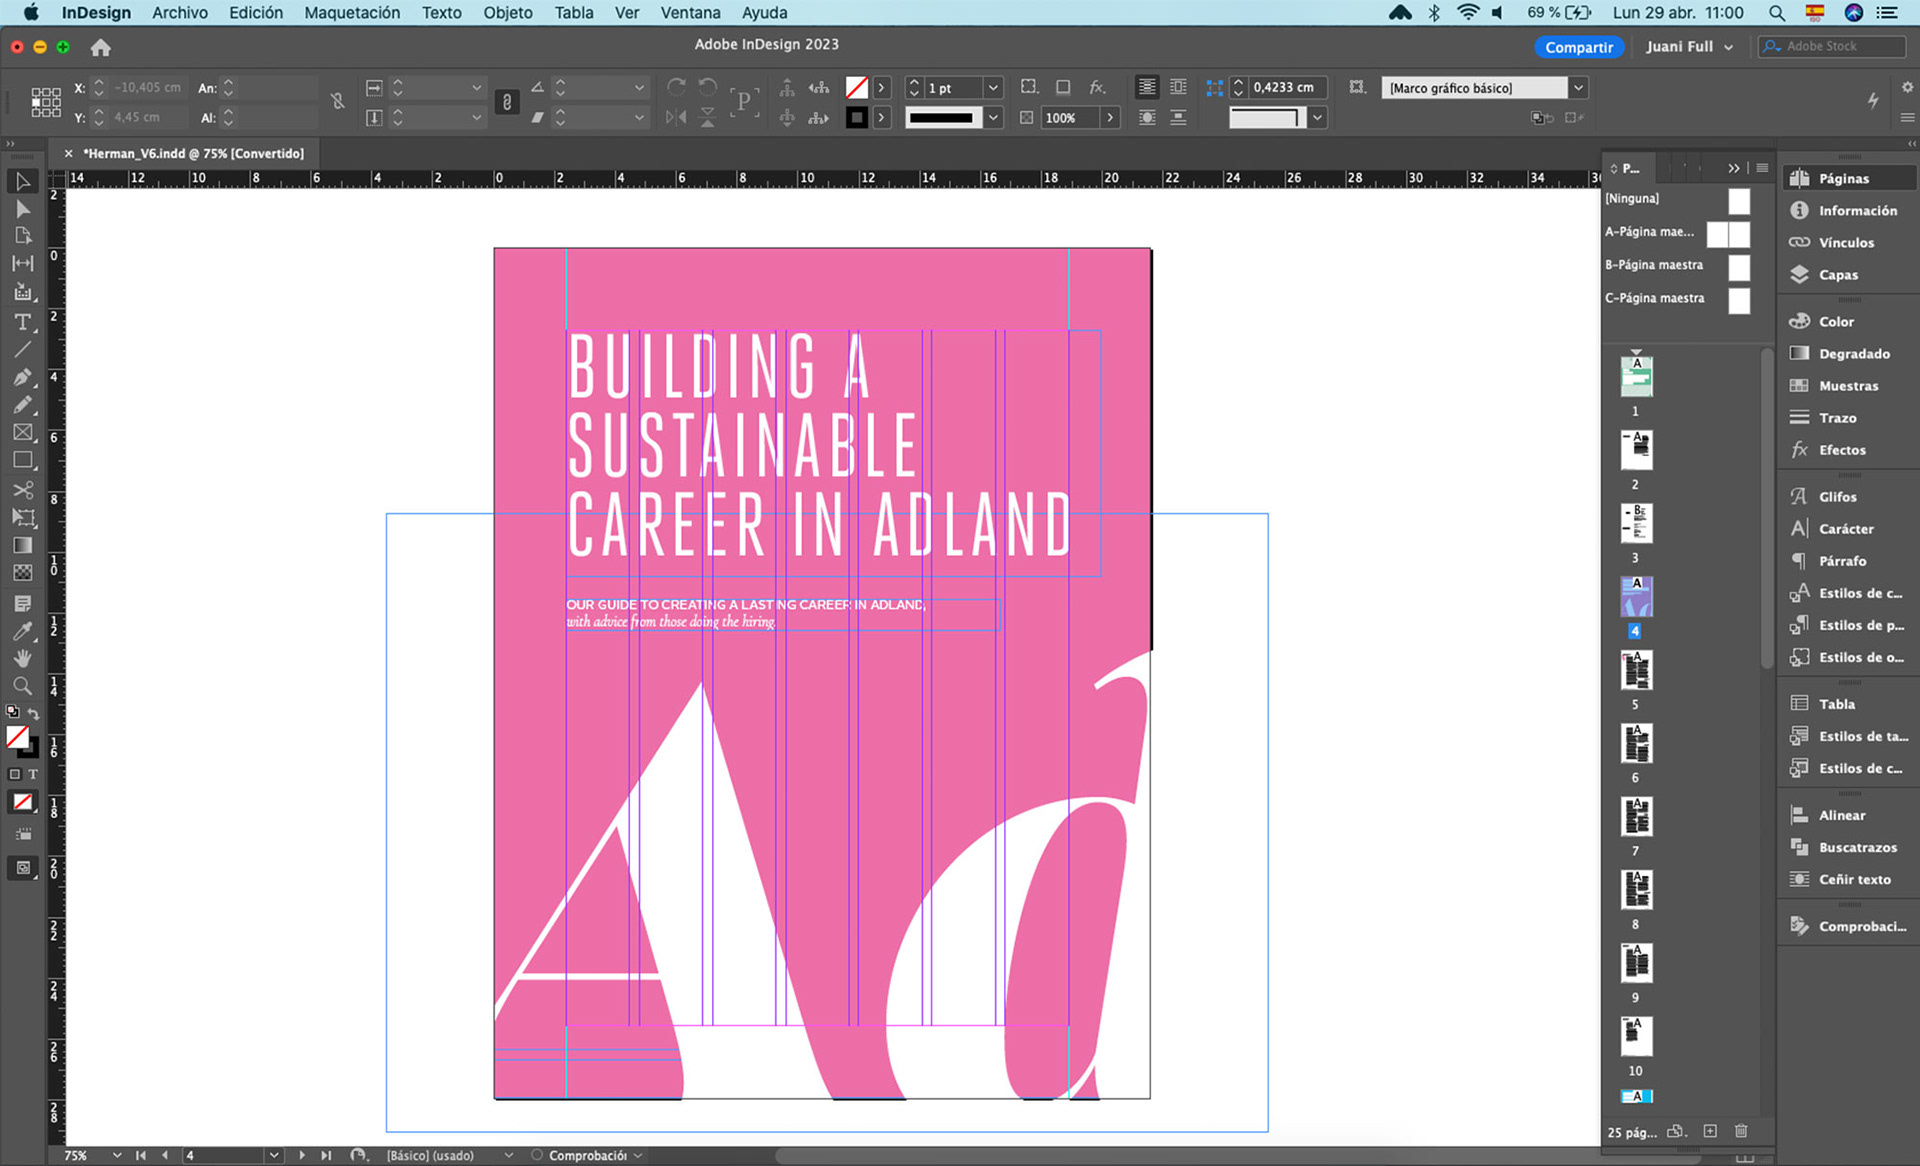Screen dimensions: 1920x1166
Task: Open the Capas panel
Action: [x=1837, y=274]
